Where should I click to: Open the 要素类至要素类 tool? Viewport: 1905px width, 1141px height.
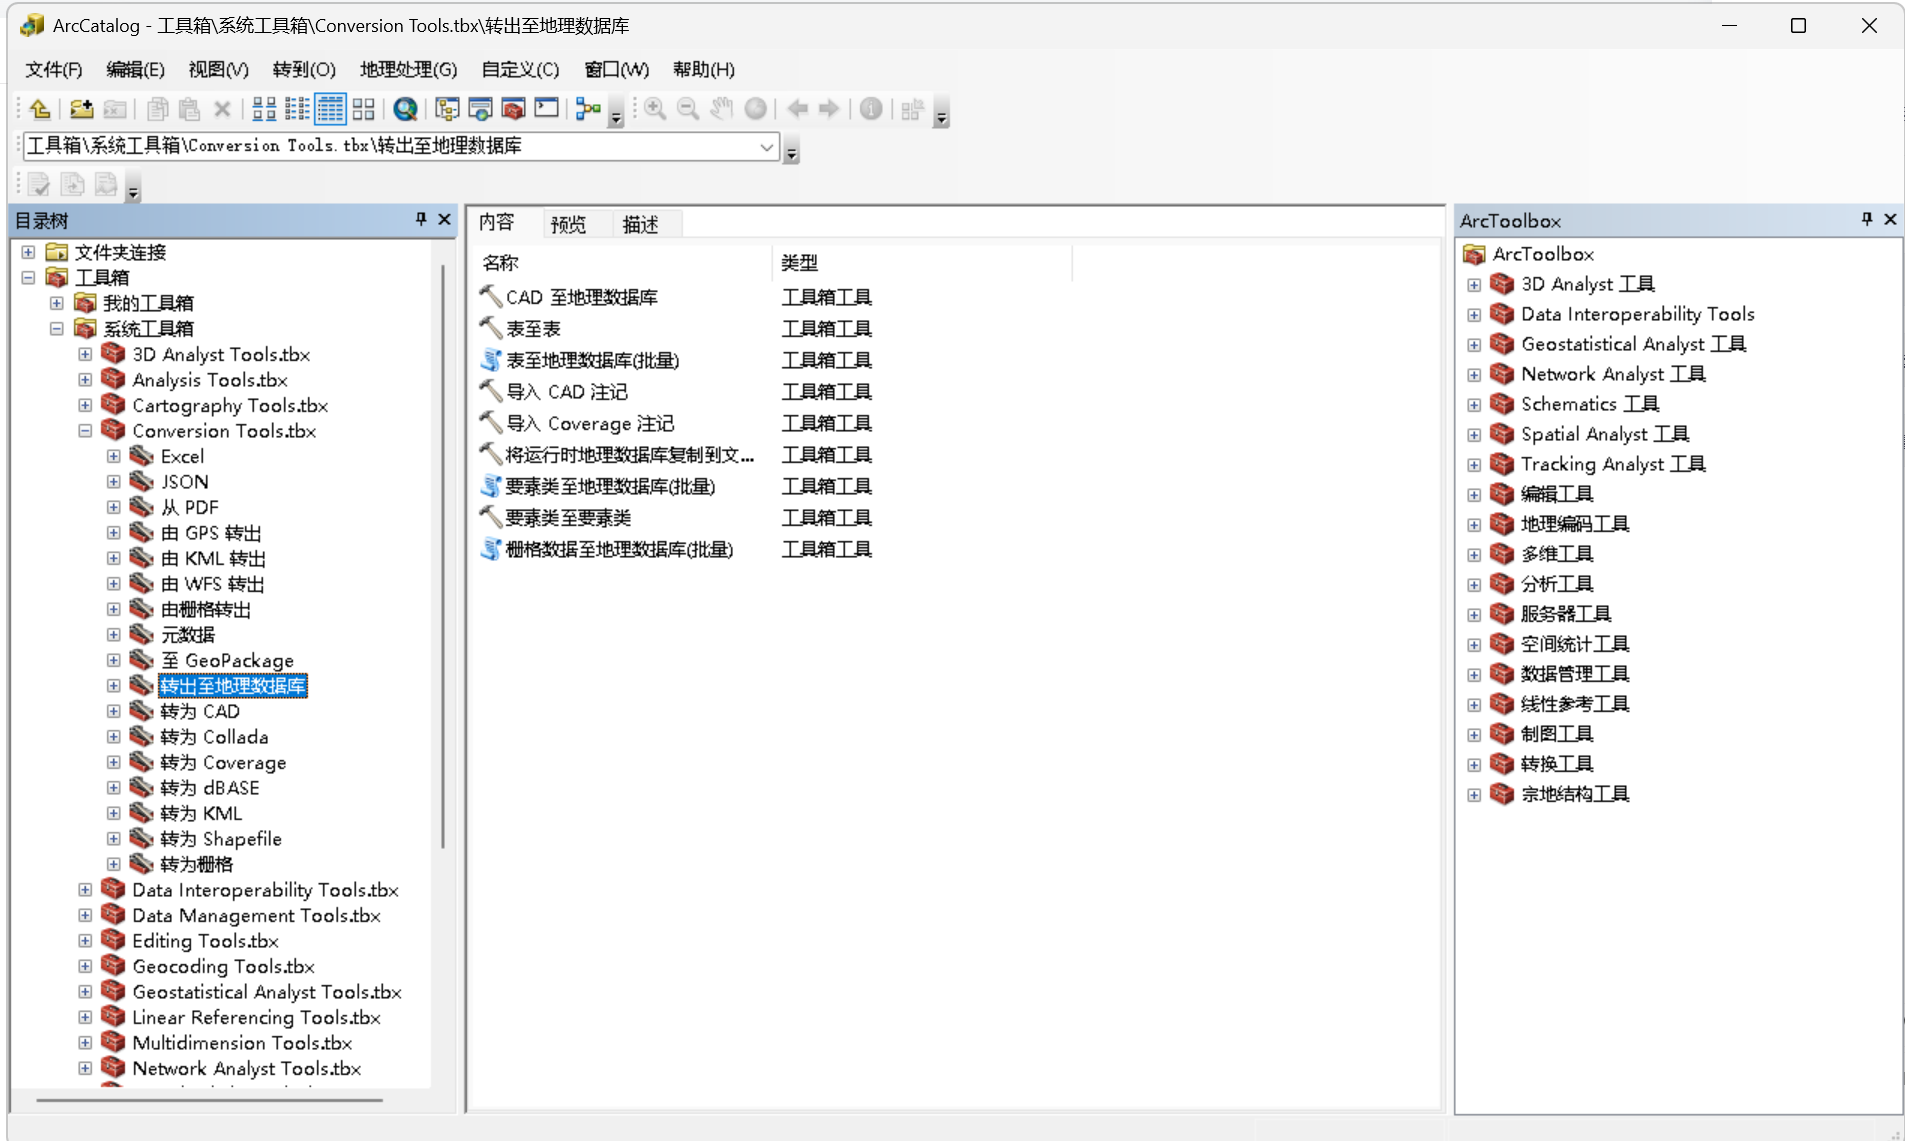tap(568, 518)
